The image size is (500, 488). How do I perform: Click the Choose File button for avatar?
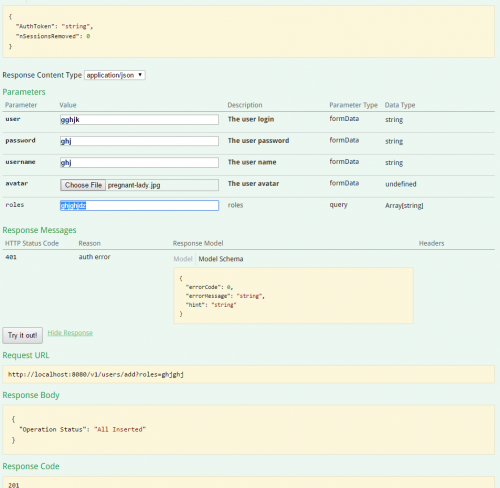83,185
